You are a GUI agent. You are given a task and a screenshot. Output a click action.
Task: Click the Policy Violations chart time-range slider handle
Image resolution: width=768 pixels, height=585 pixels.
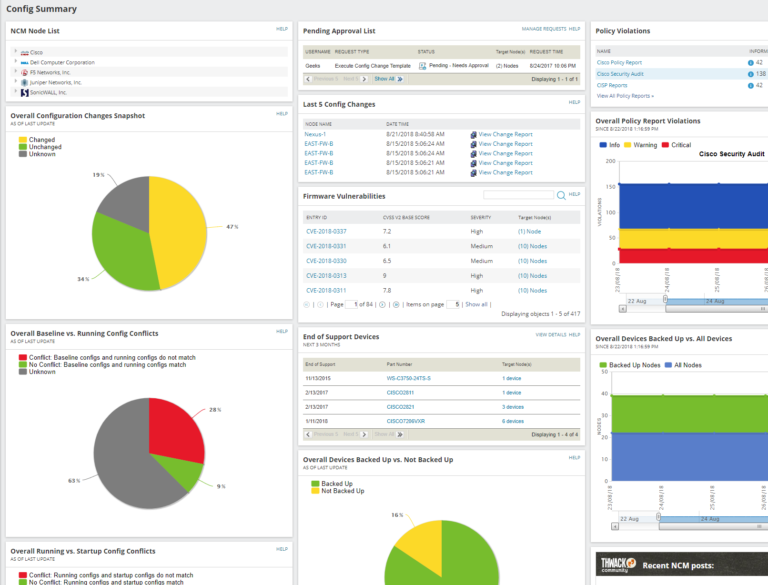click(x=665, y=299)
